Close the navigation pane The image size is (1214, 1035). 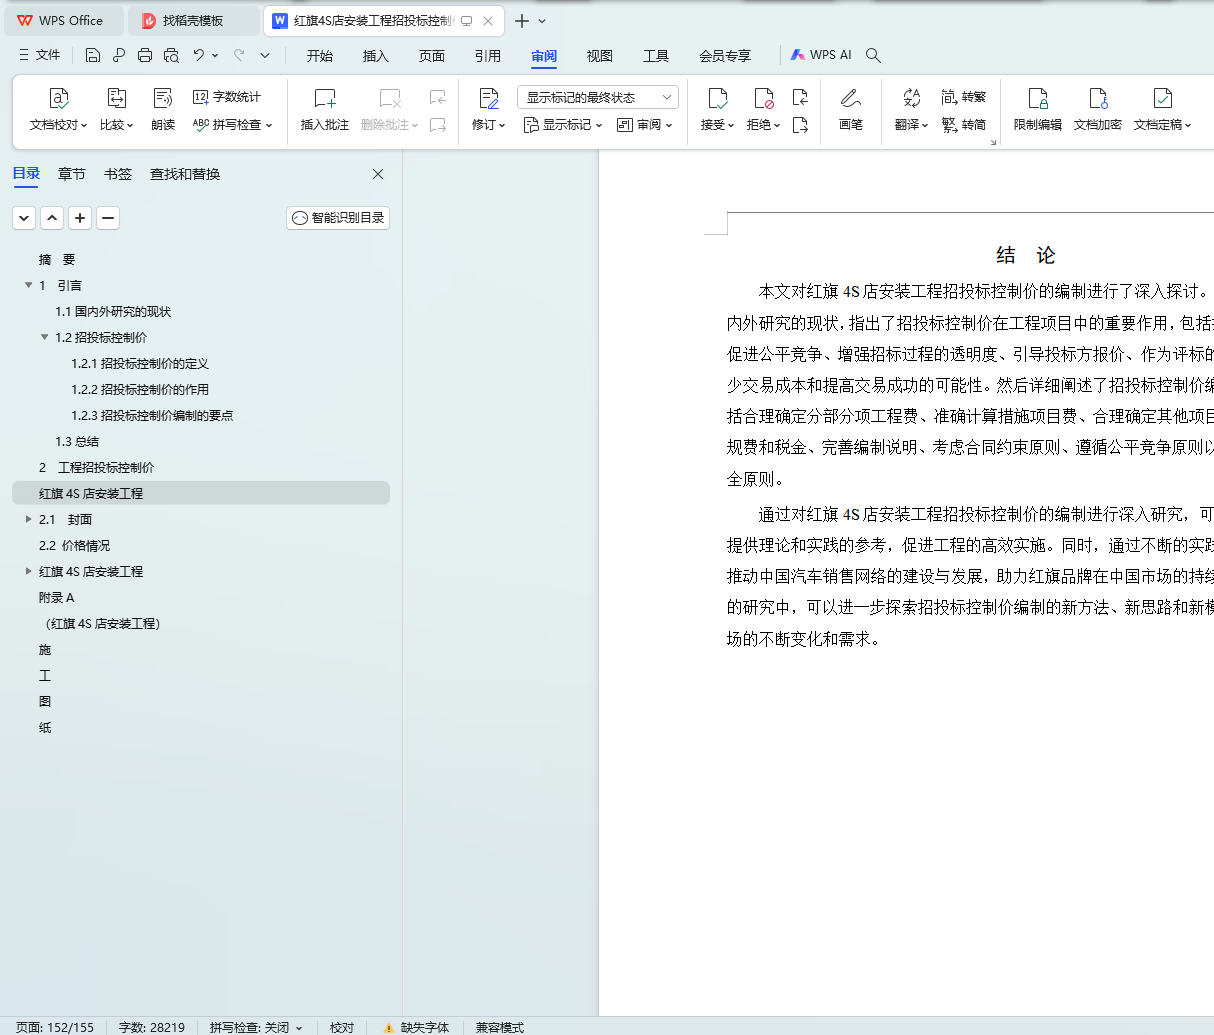click(378, 174)
